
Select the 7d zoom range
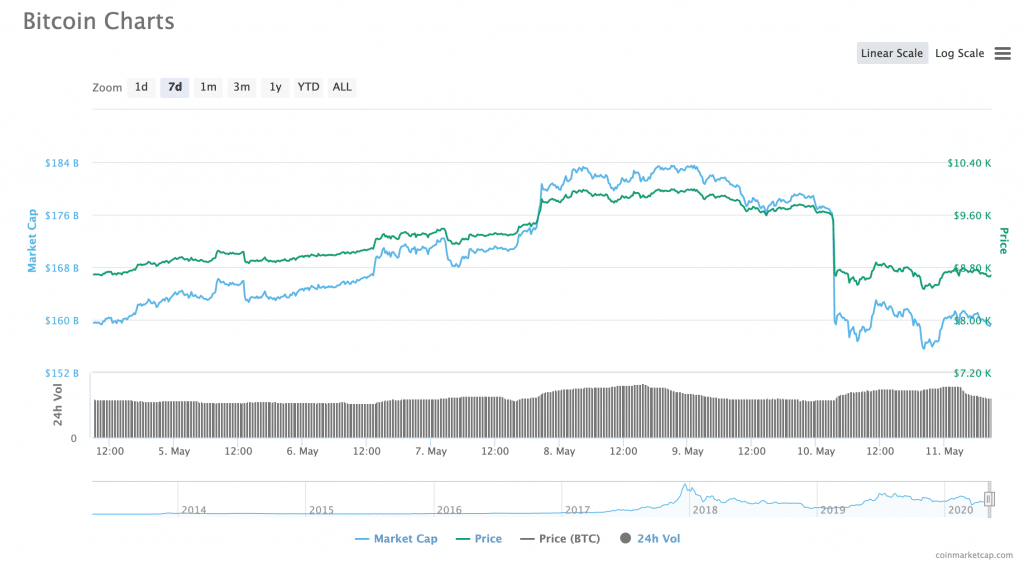[x=175, y=87]
